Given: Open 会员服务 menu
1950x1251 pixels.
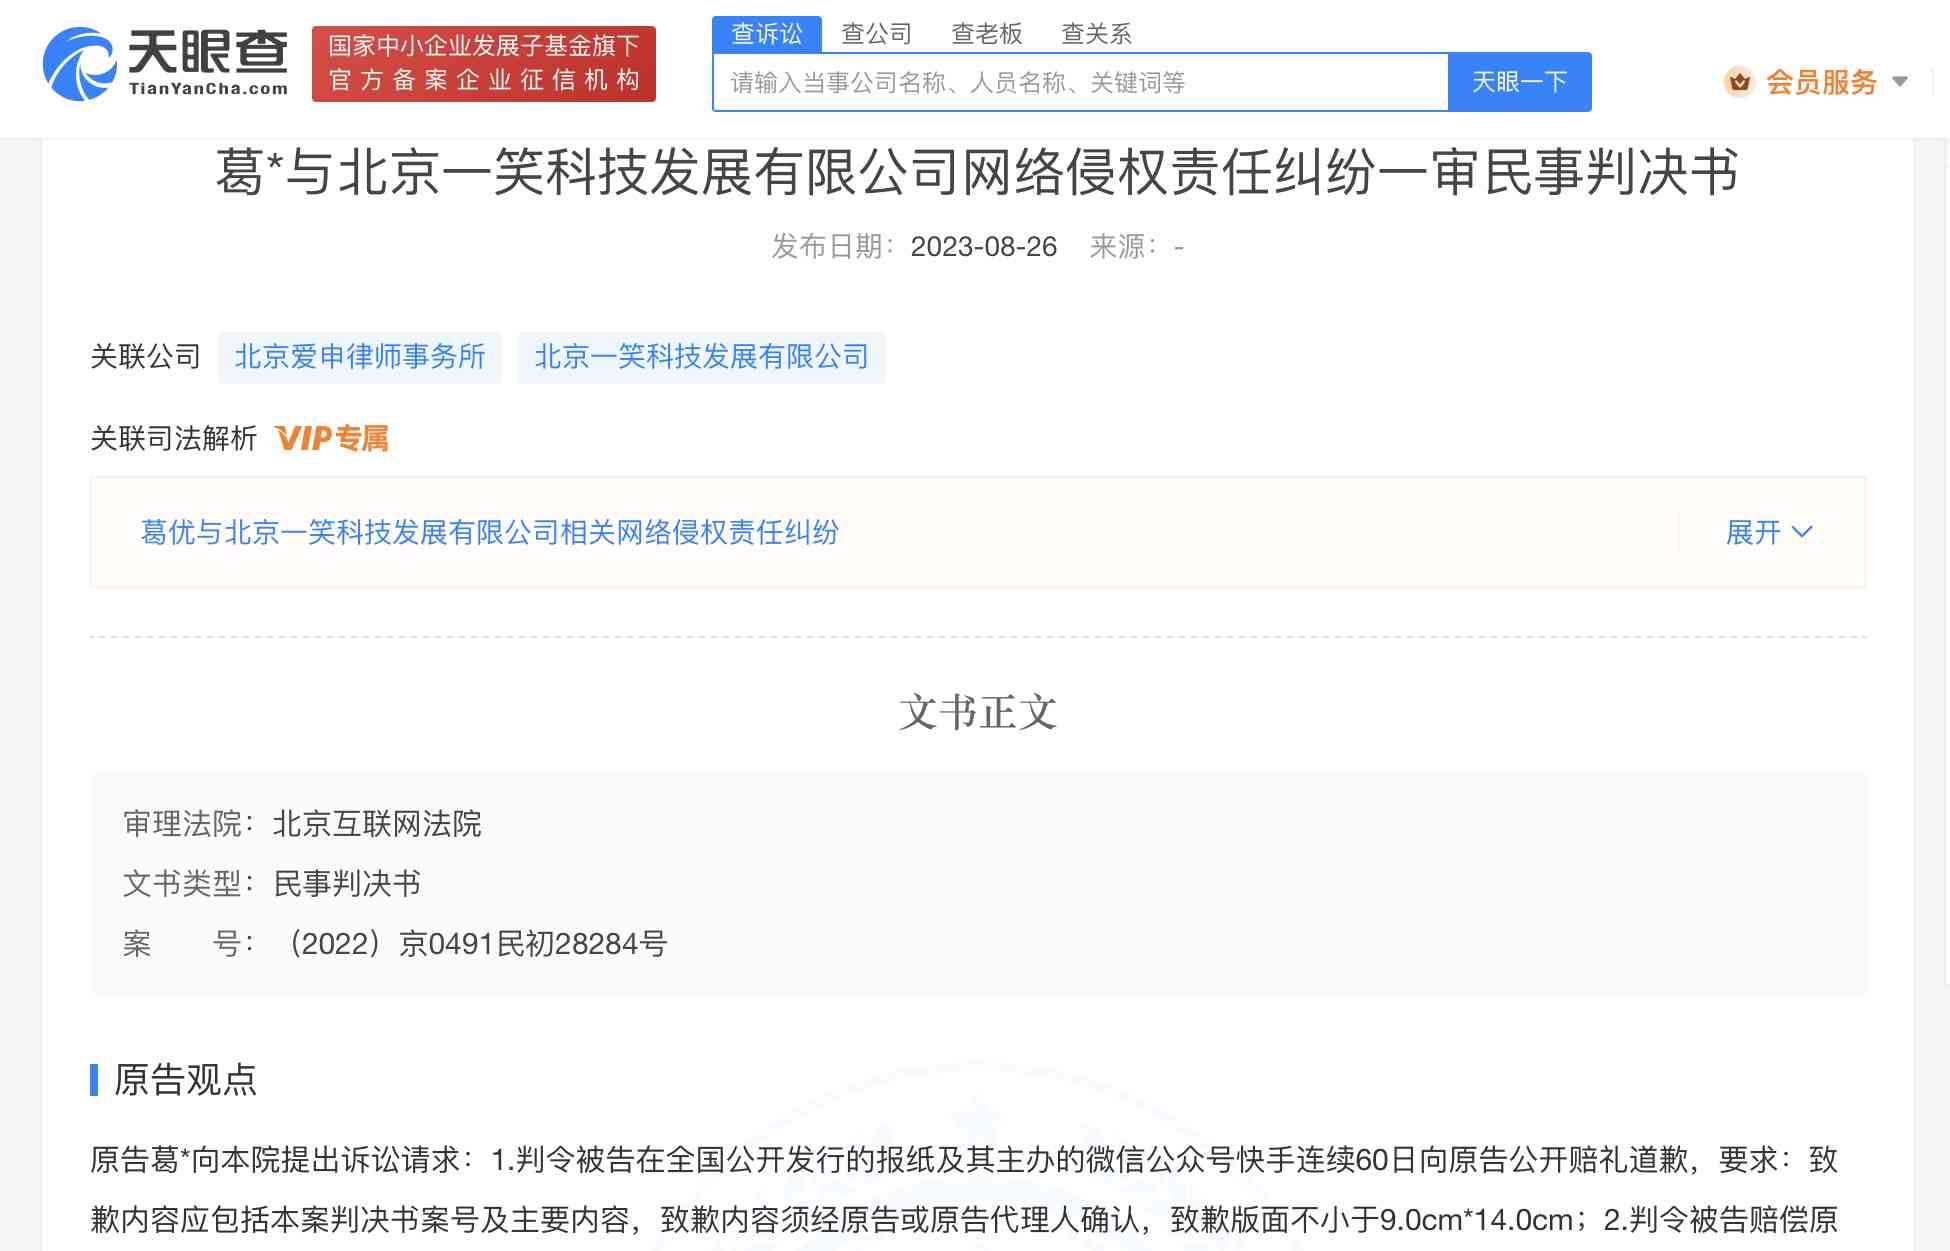Looking at the screenshot, I should (x=1821, y=82).
